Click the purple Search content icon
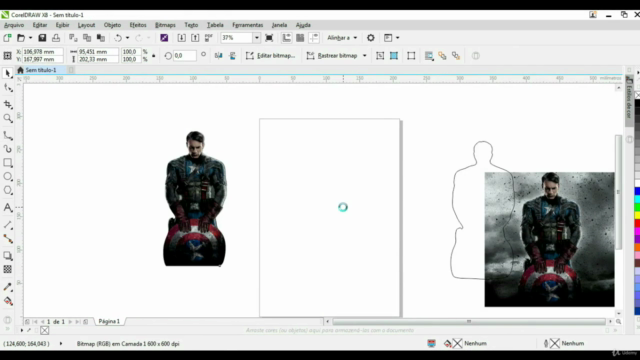Viewport: 640px width, 360px height. [x=164, y=38]
